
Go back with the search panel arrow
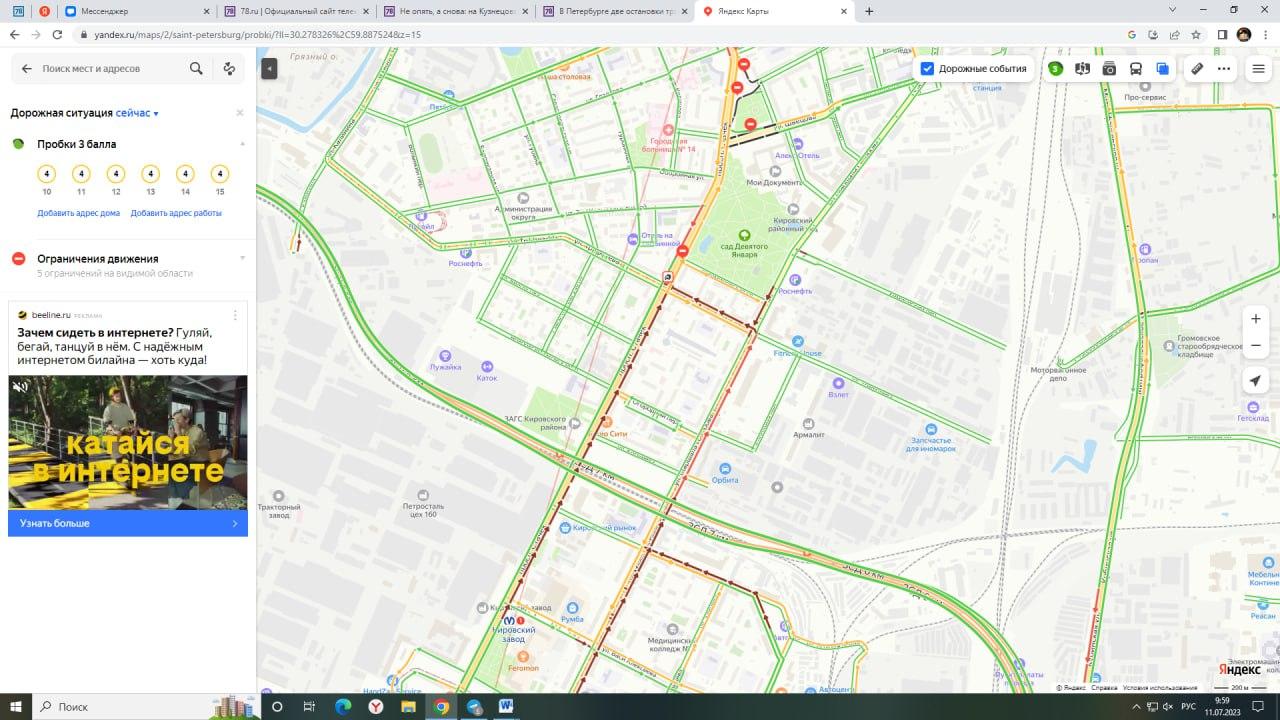pyautogui.click(x=27, y=69)
